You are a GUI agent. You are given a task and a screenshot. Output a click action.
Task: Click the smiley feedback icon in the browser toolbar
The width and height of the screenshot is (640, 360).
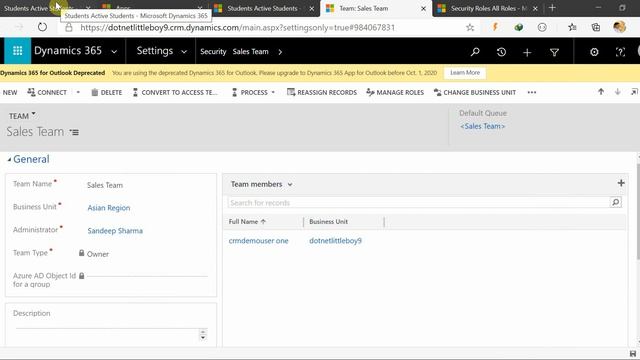pos(542,27)
